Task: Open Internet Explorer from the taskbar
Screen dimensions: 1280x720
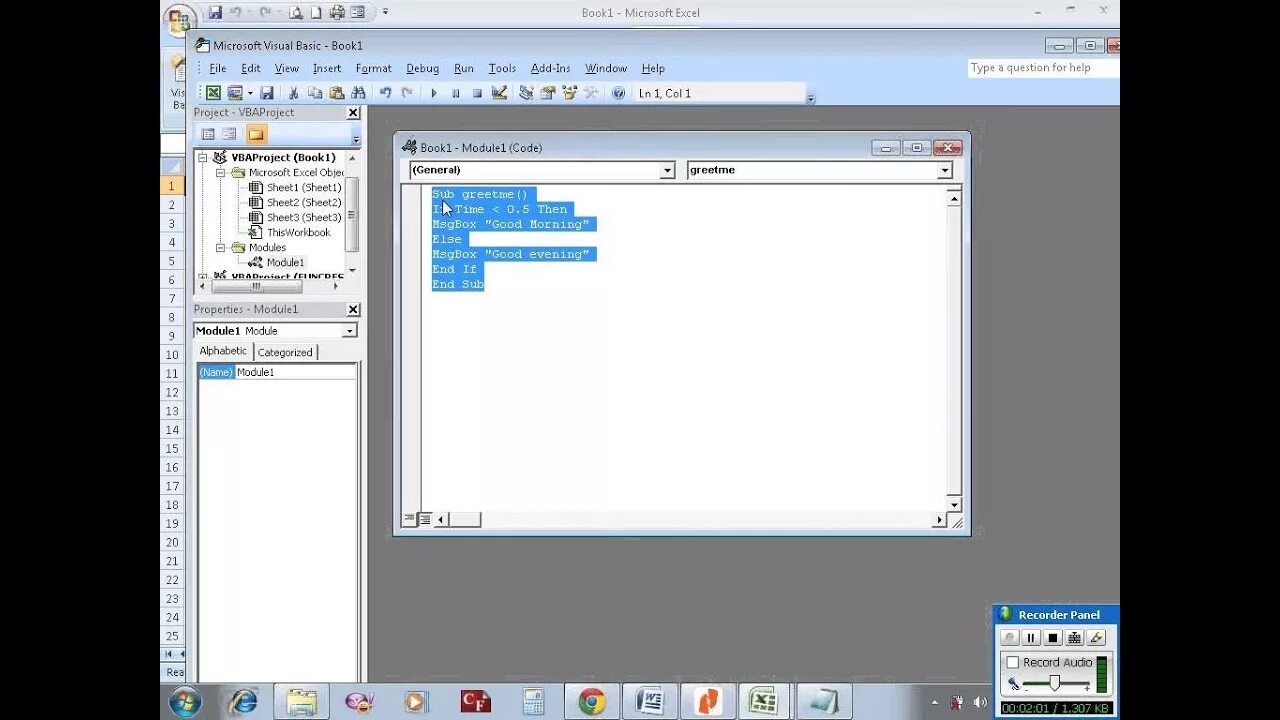Action: 243,703
